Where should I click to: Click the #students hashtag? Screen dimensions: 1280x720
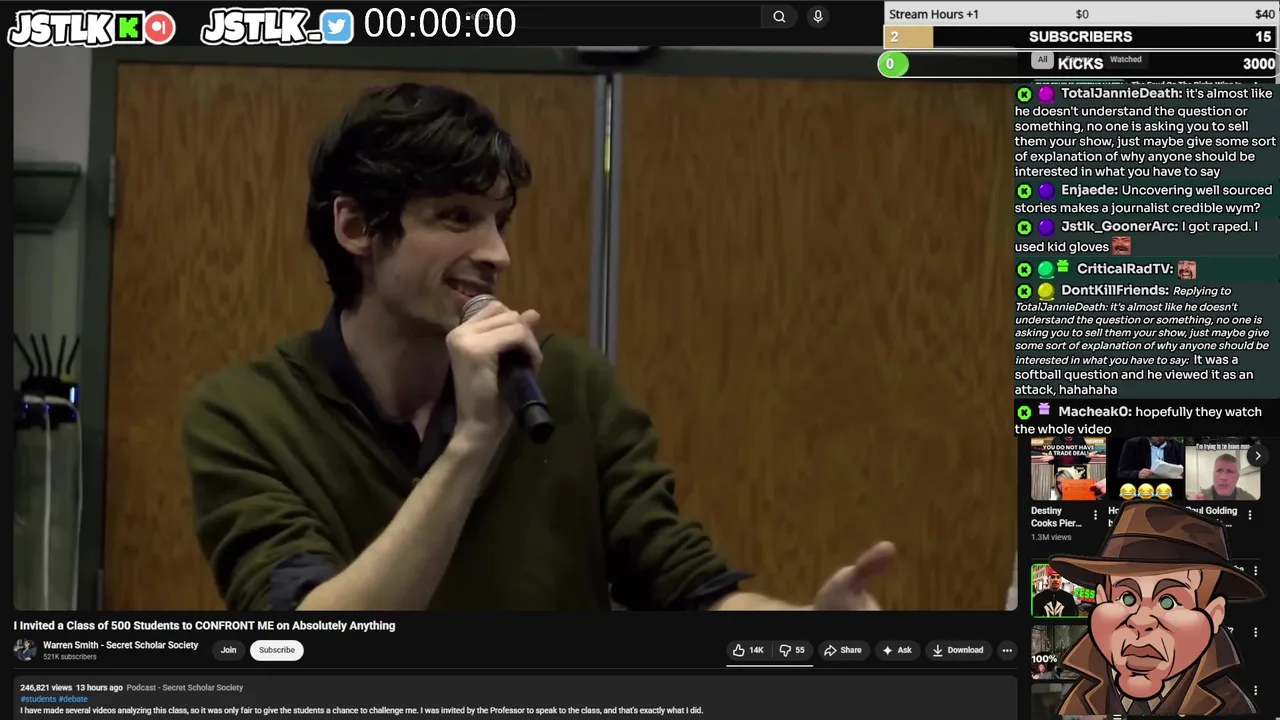click(x=37, y=699)
